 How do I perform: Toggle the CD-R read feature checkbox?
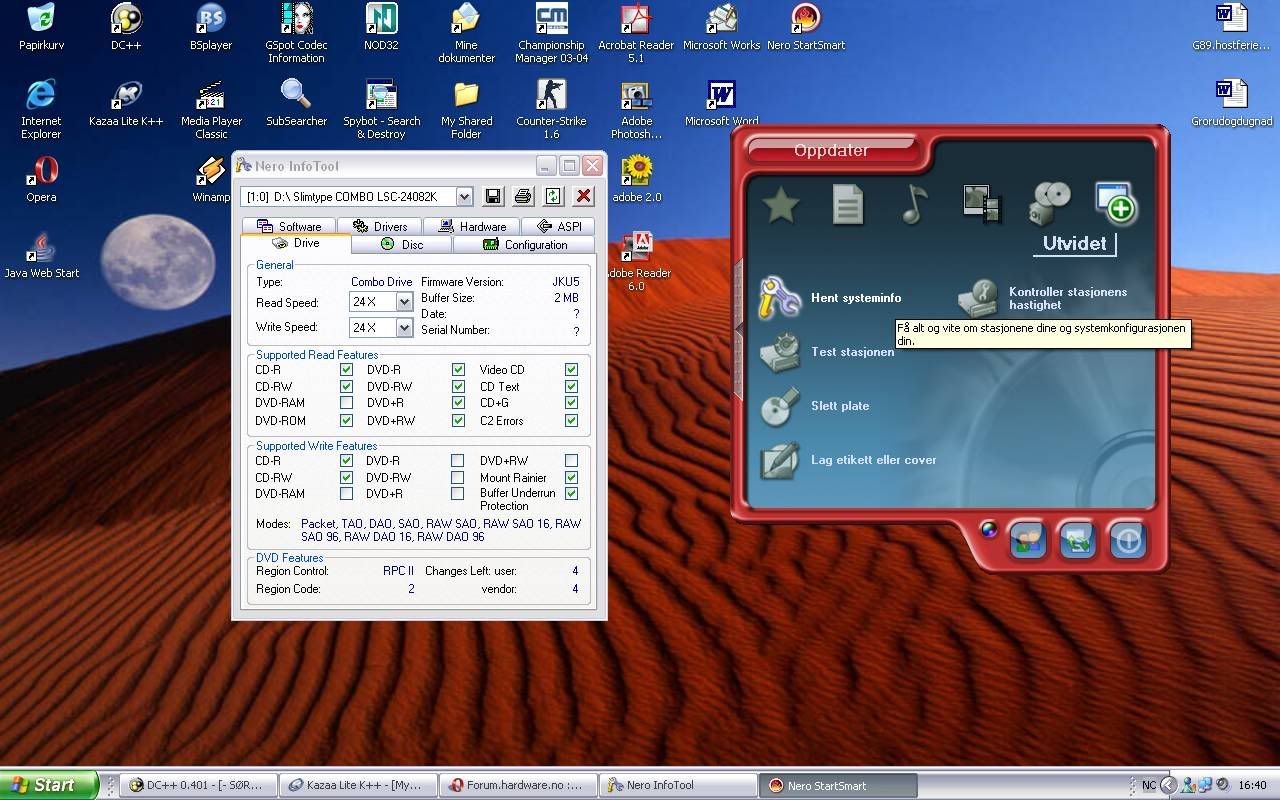[346, 370]
